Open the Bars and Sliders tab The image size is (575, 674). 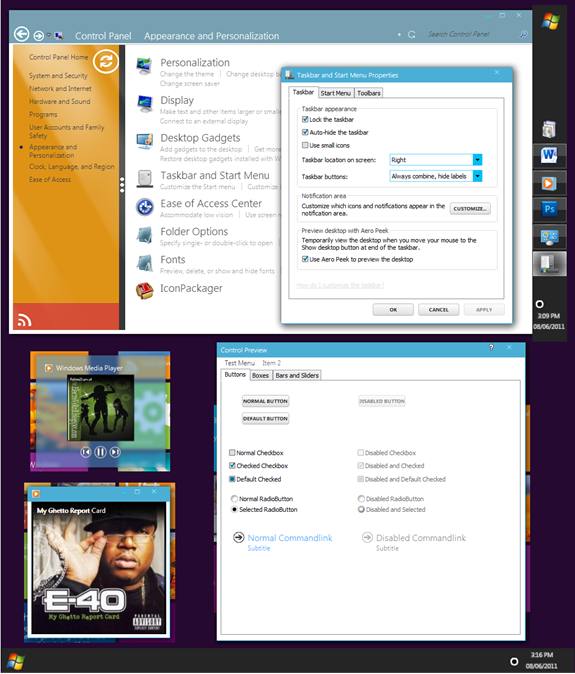(x=297, y=375)
